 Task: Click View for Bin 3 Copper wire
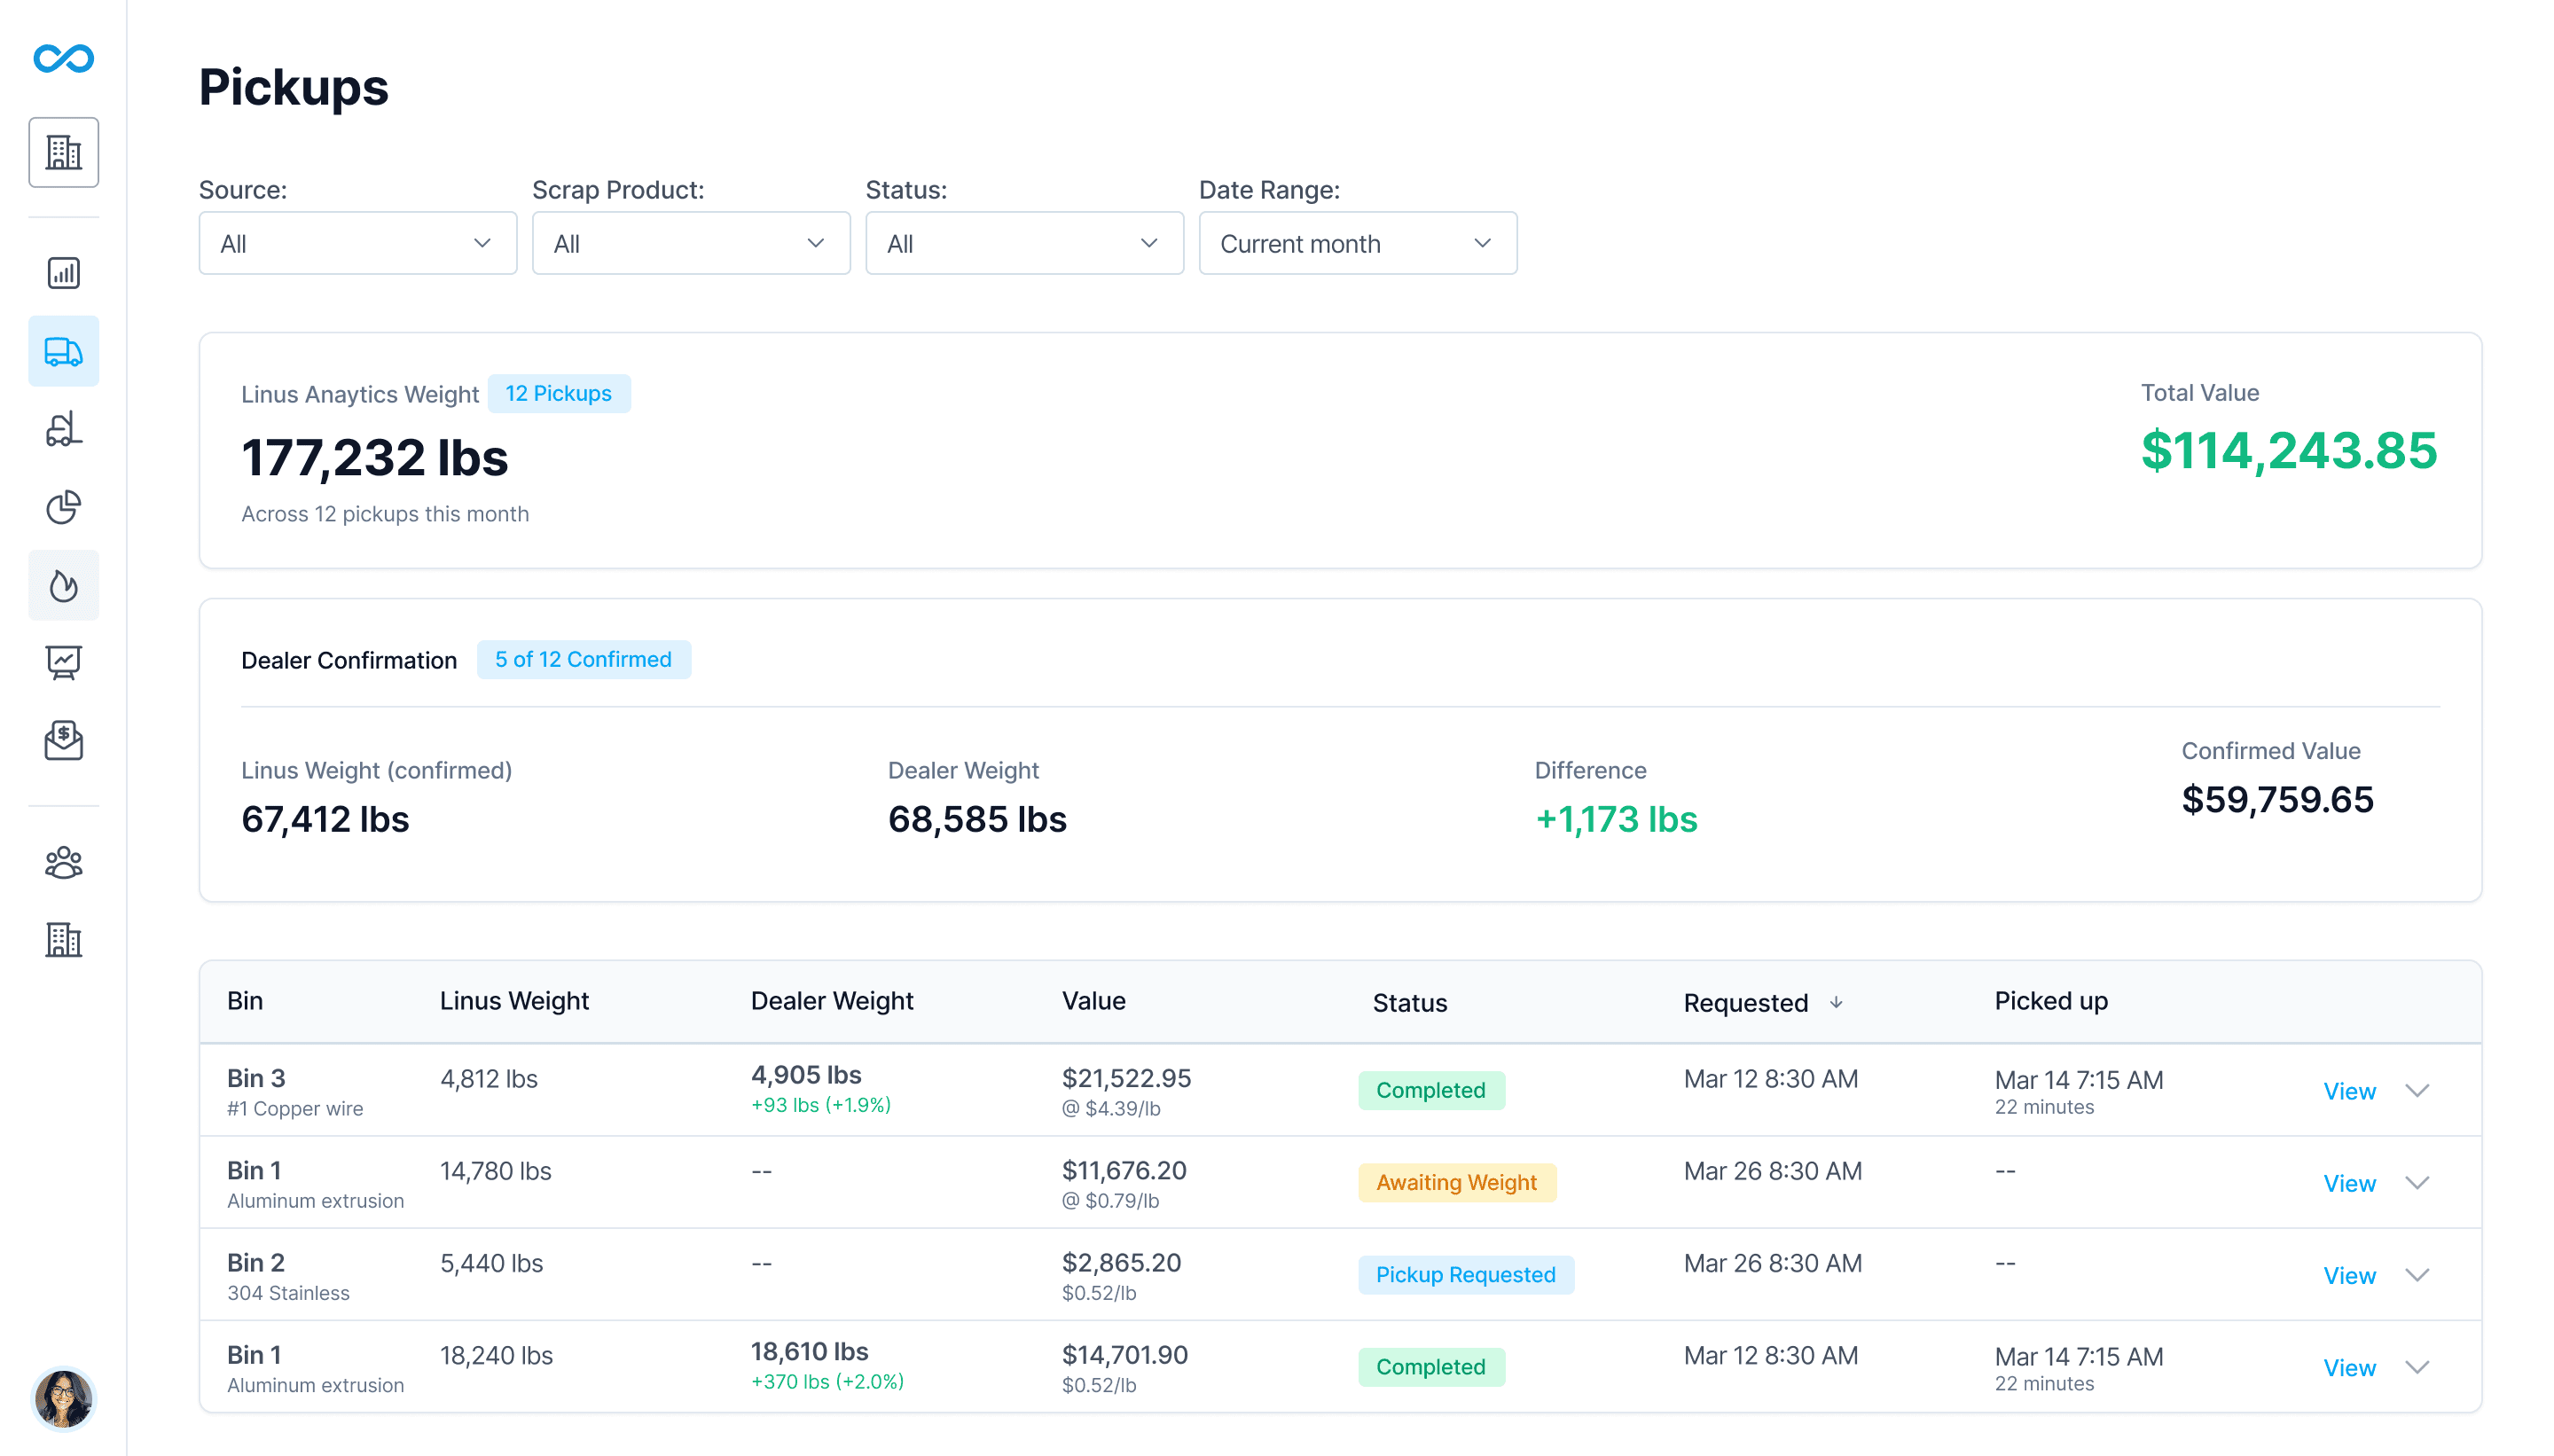[x=2348, y=1091]
